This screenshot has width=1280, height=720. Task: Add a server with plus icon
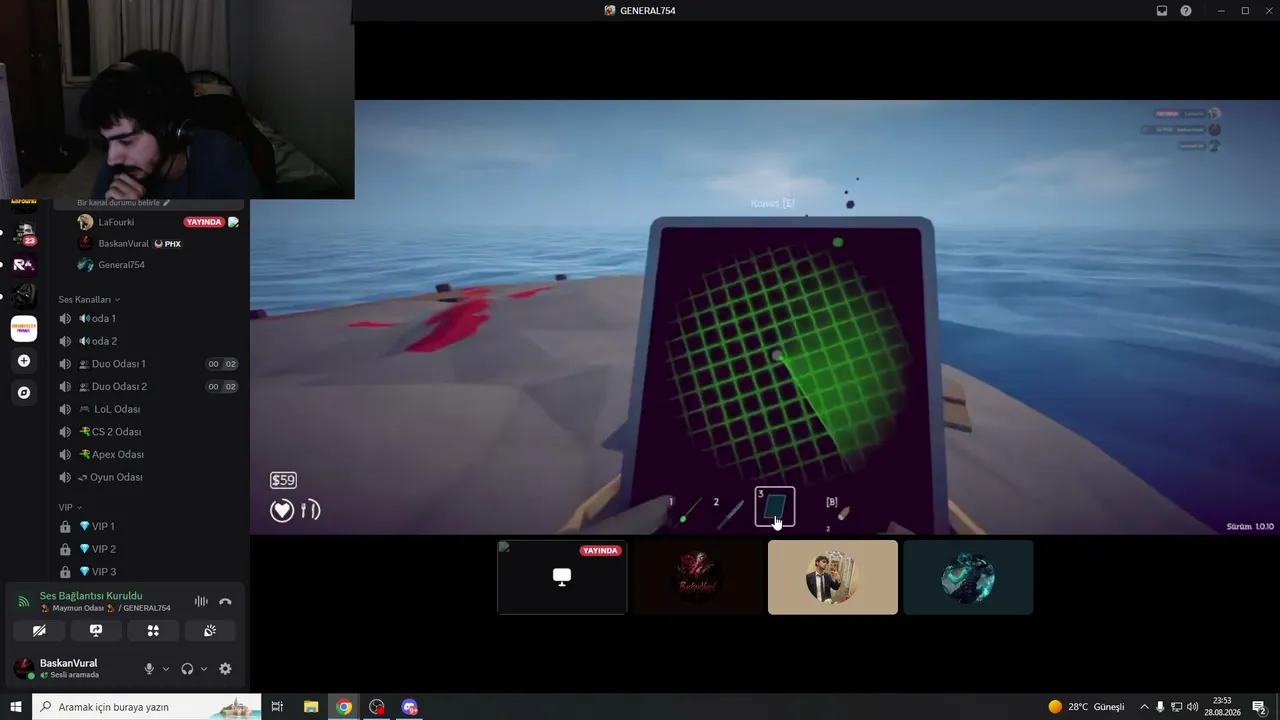coord(24,361)
